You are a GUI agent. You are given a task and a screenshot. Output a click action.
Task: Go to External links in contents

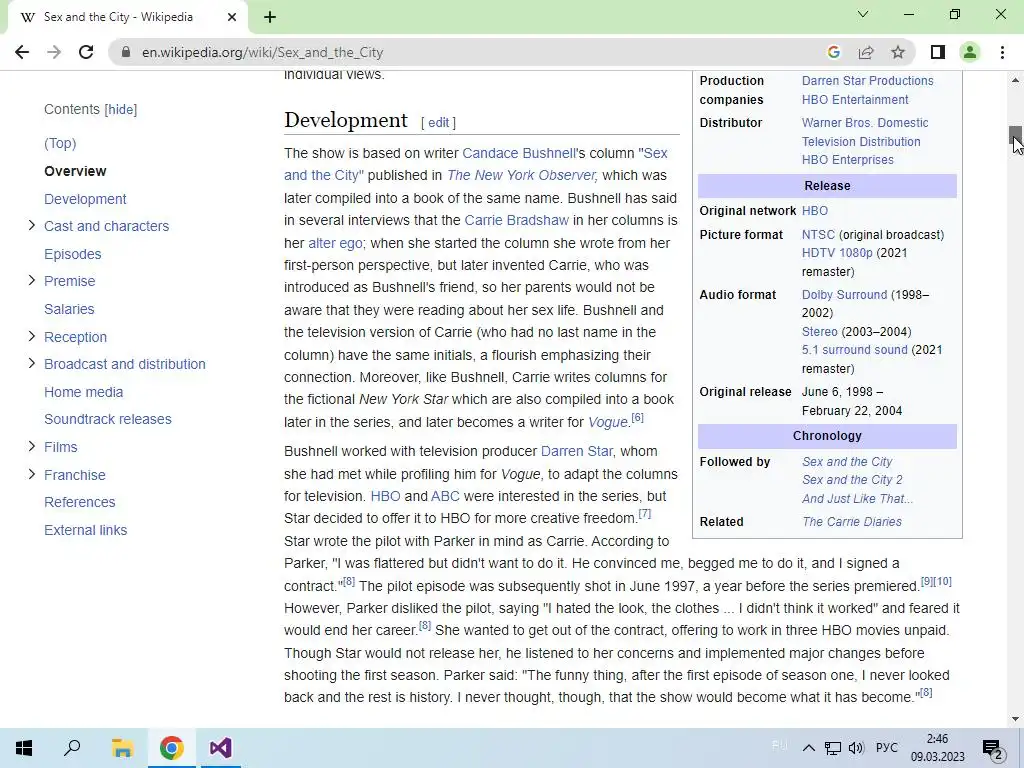pos(86,530)
